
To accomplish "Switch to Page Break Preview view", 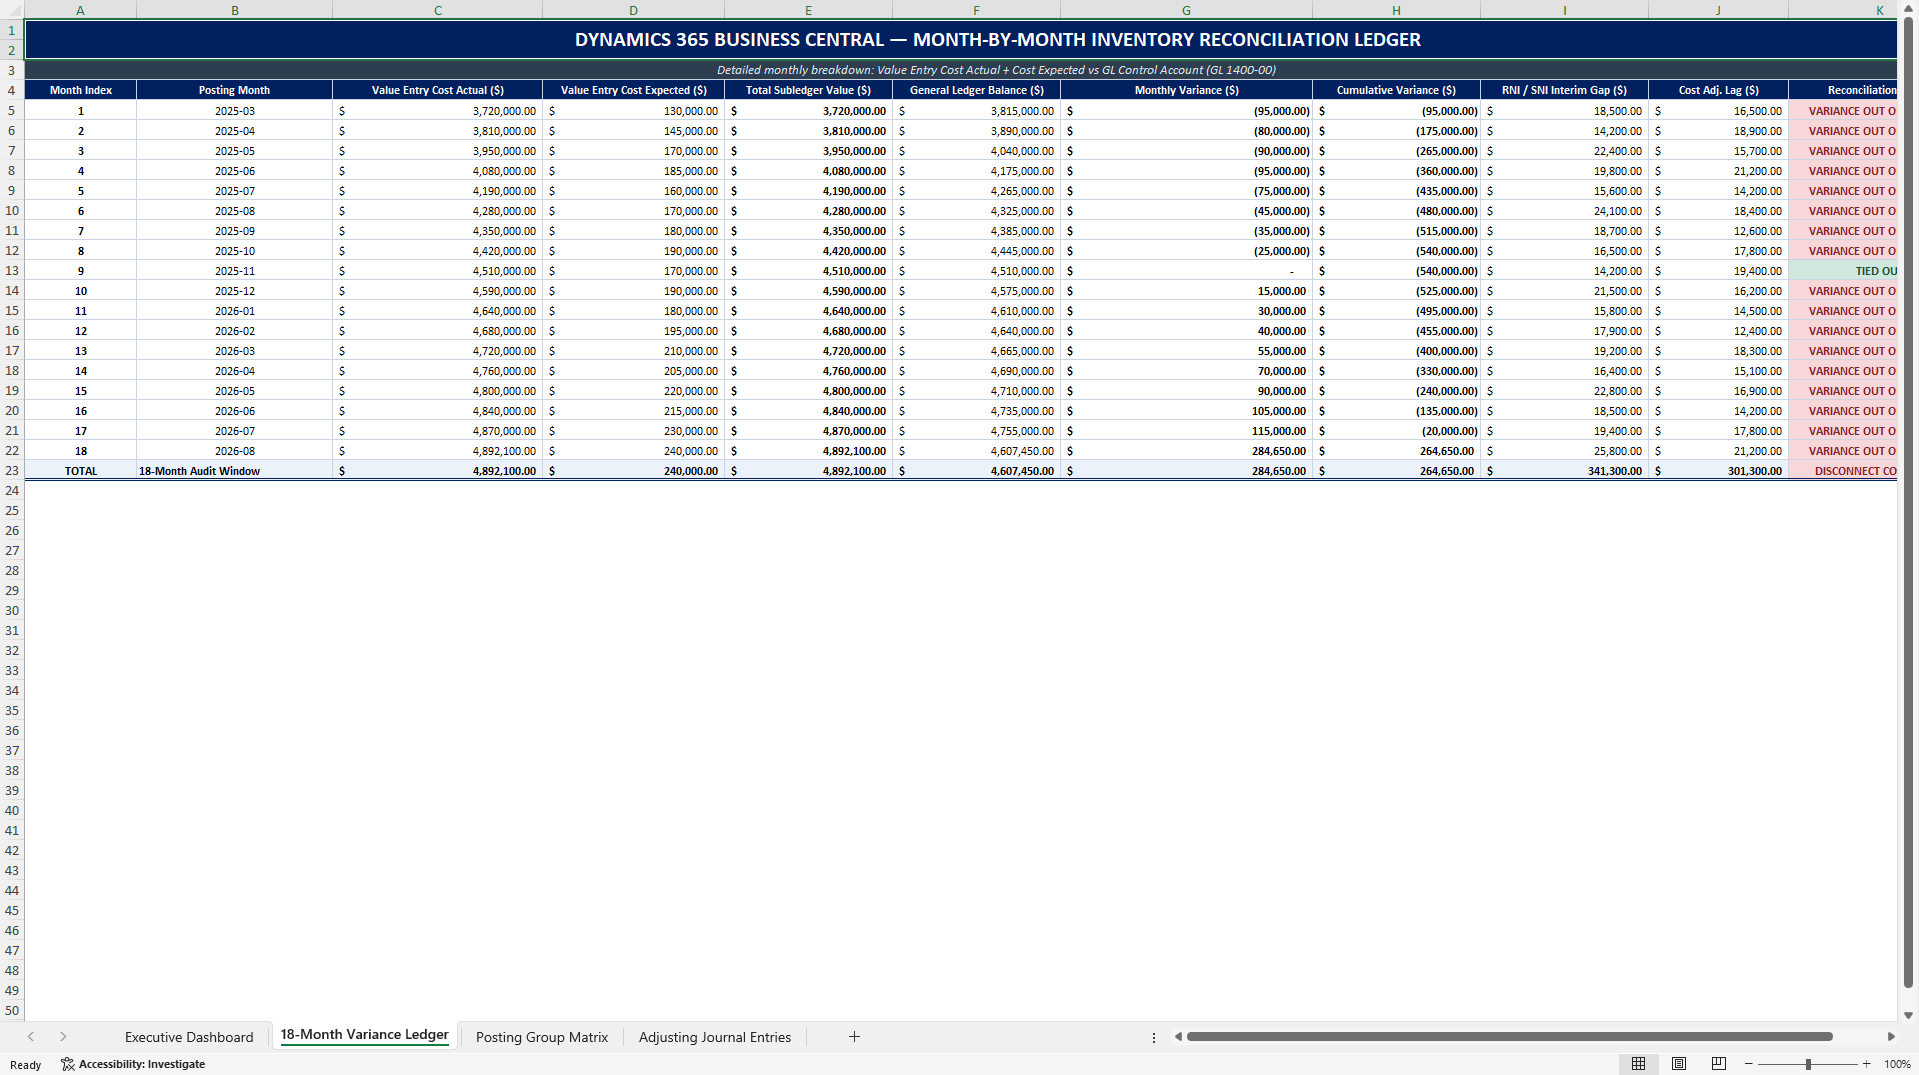I will pos(1718,1064).
